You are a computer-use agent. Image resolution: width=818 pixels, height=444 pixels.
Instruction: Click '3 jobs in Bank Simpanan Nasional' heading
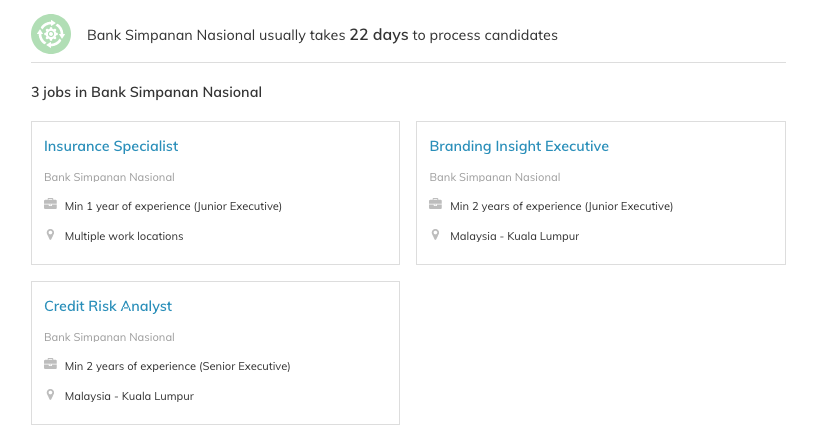(x=146, y=92)
